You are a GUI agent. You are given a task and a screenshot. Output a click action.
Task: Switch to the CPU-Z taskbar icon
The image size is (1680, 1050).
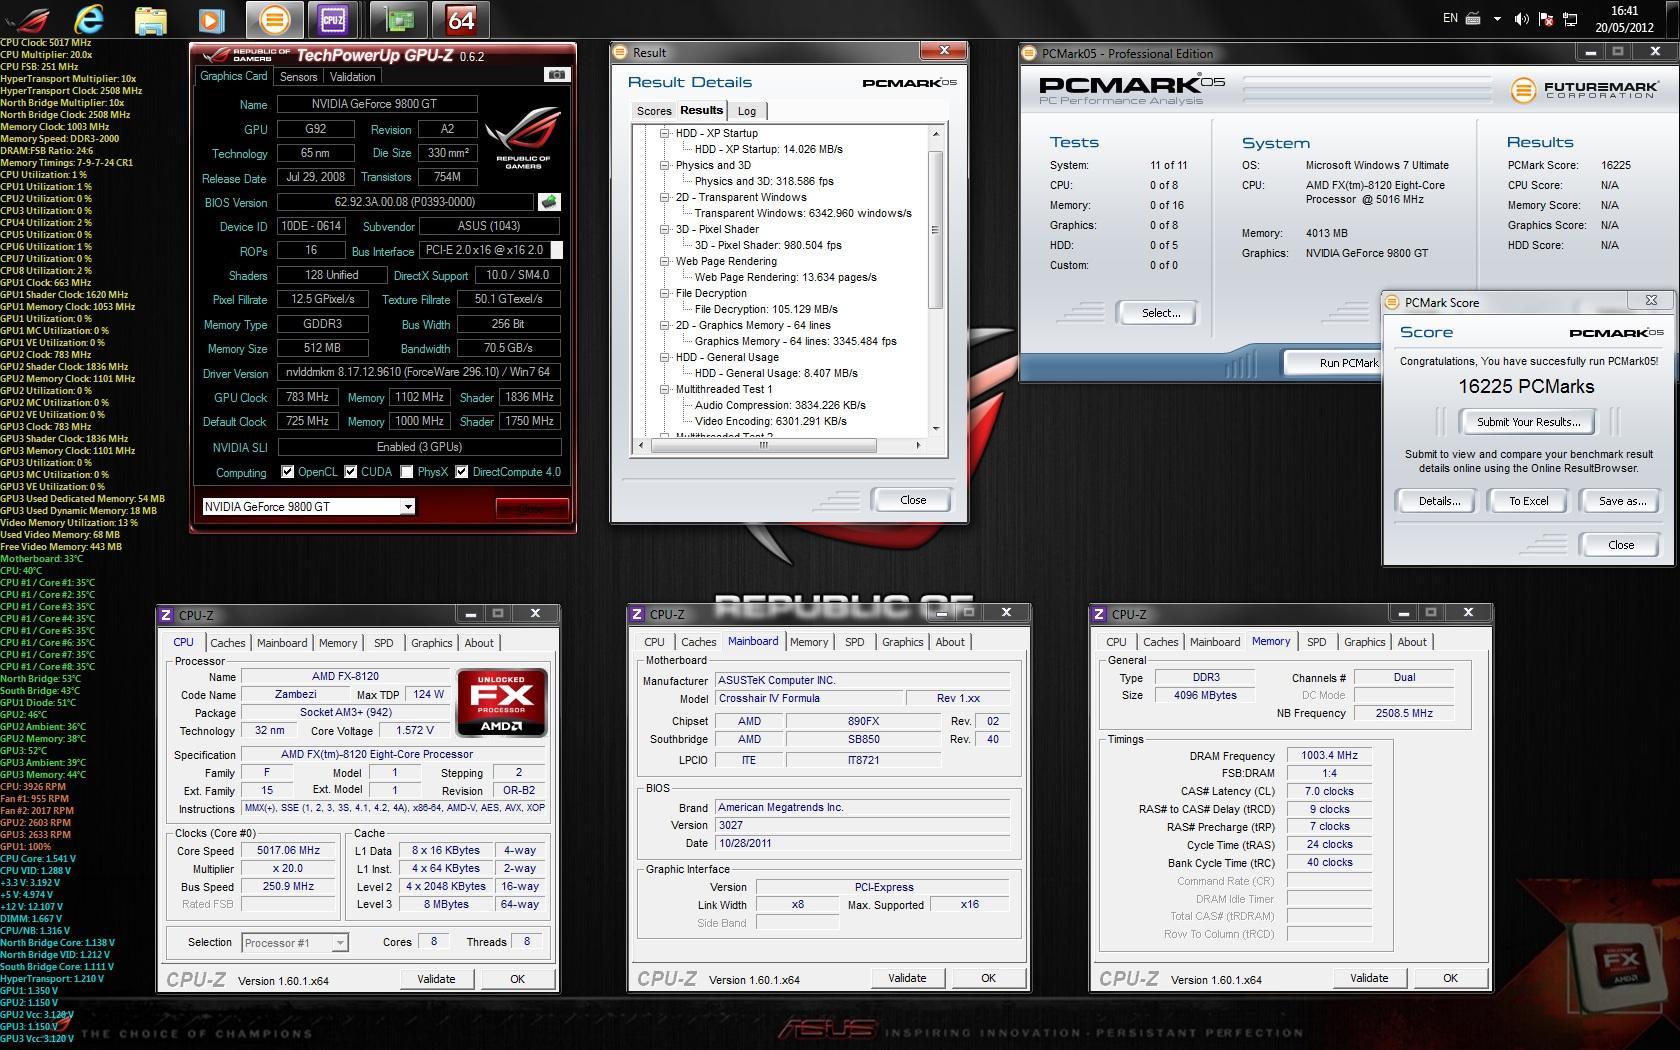point(334,19)
